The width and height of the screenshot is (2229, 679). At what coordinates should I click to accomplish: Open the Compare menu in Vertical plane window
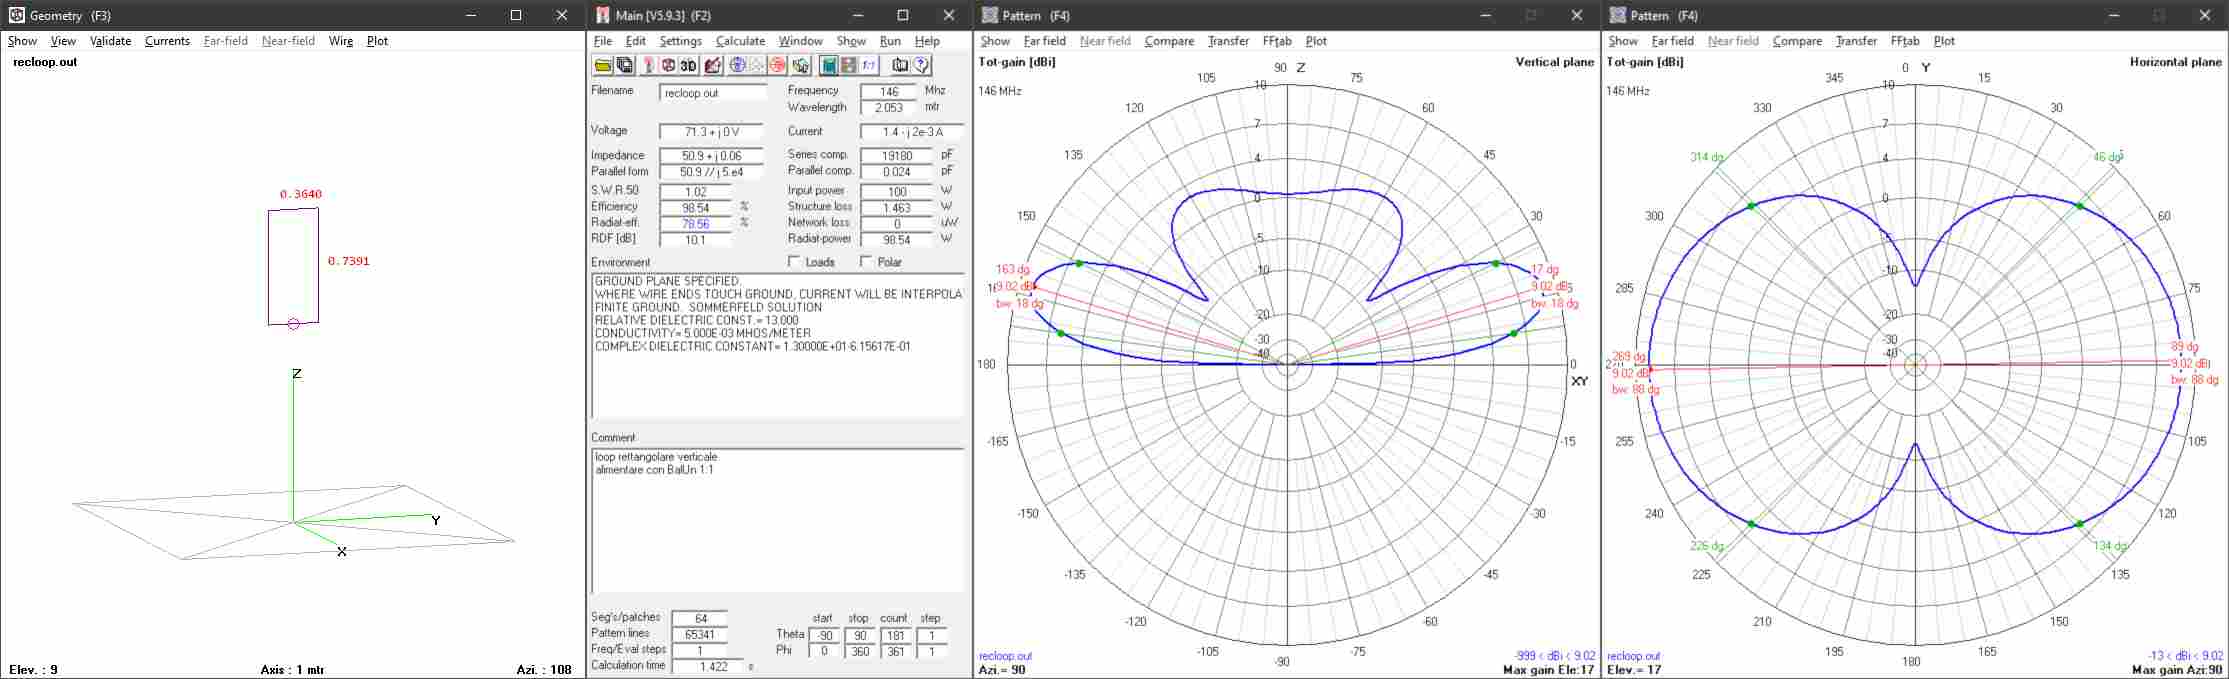tap(1169, 41)
